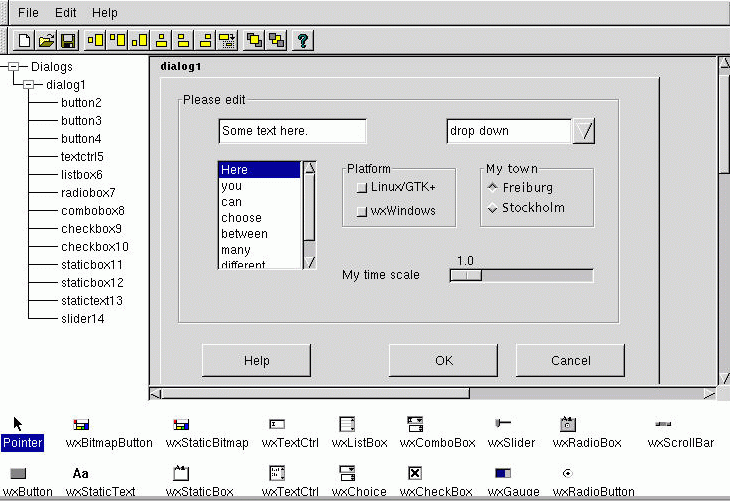The height and width of the screenshot is (501, 730).
Task: Select the single-line wxTextCtrl tool in top row
Action: tap(290, 434)
